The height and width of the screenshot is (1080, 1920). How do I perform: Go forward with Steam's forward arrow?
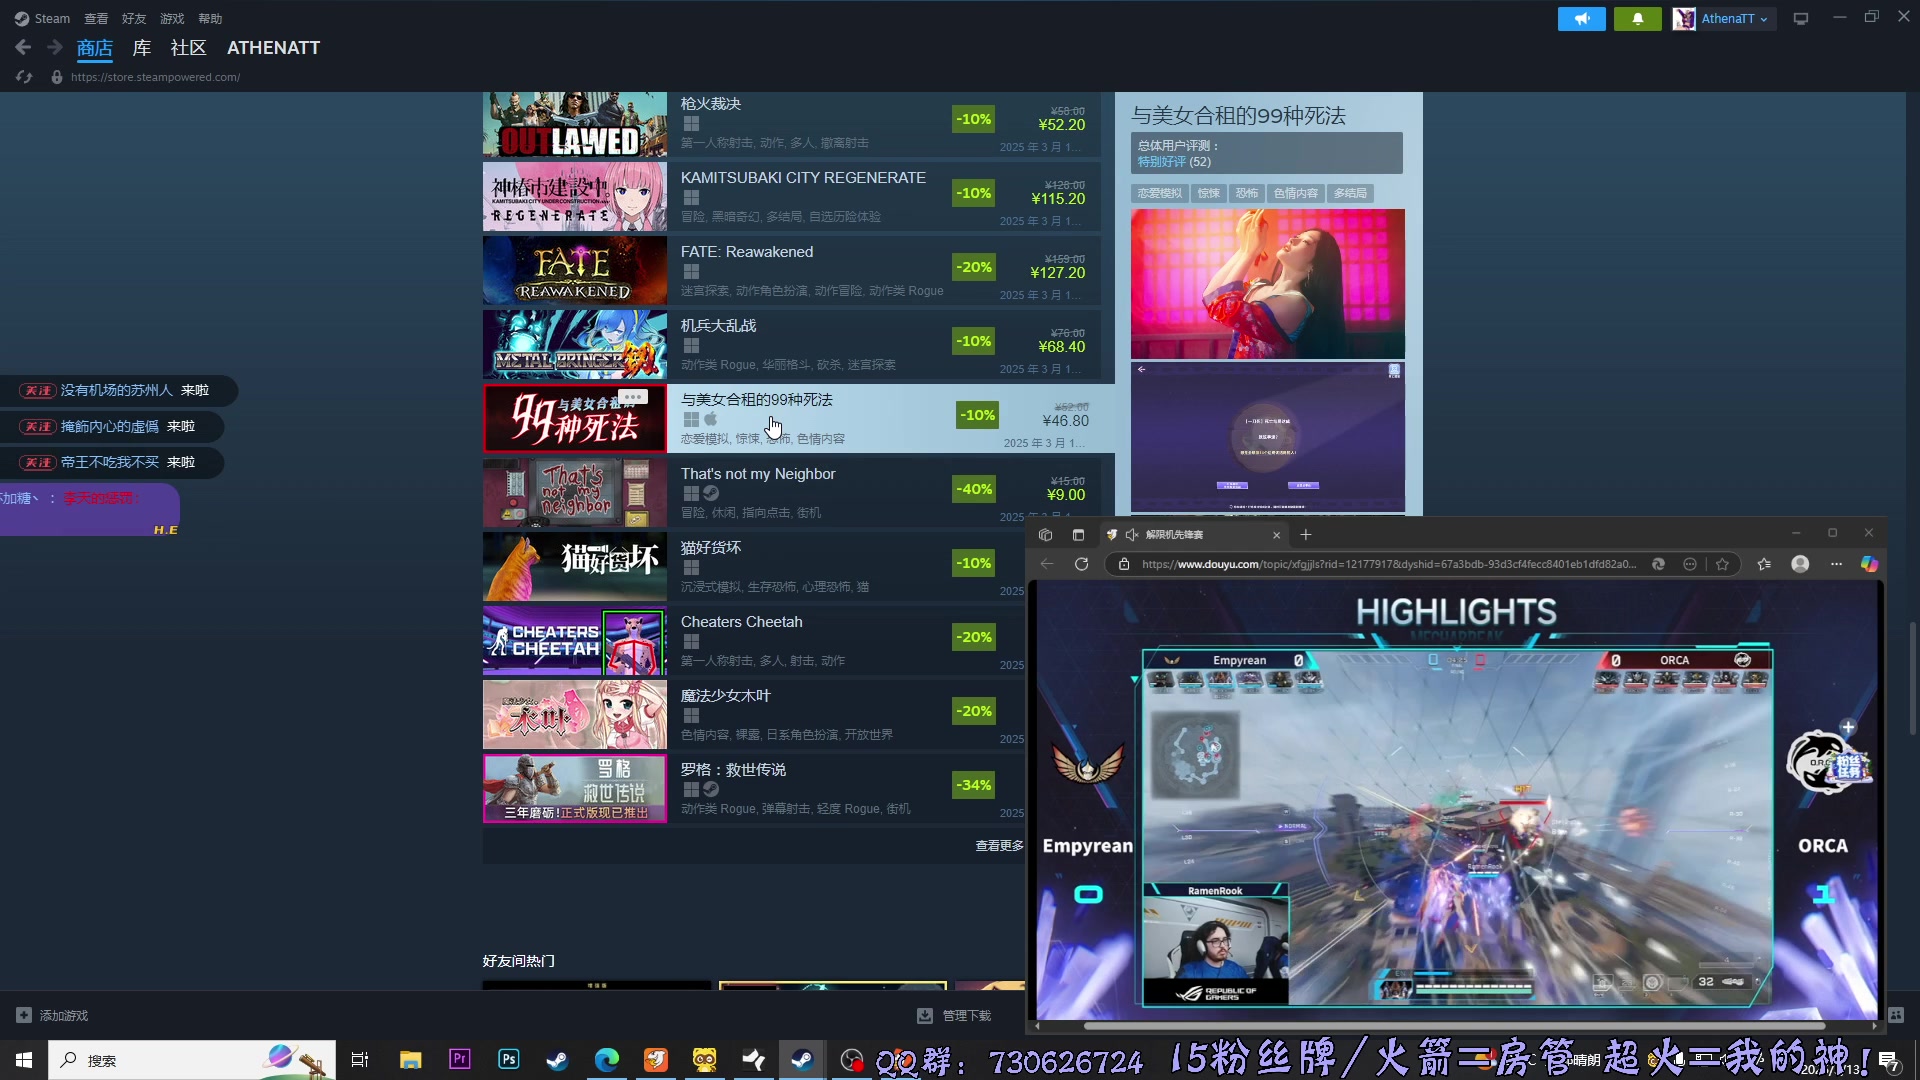tap(55, 47)
